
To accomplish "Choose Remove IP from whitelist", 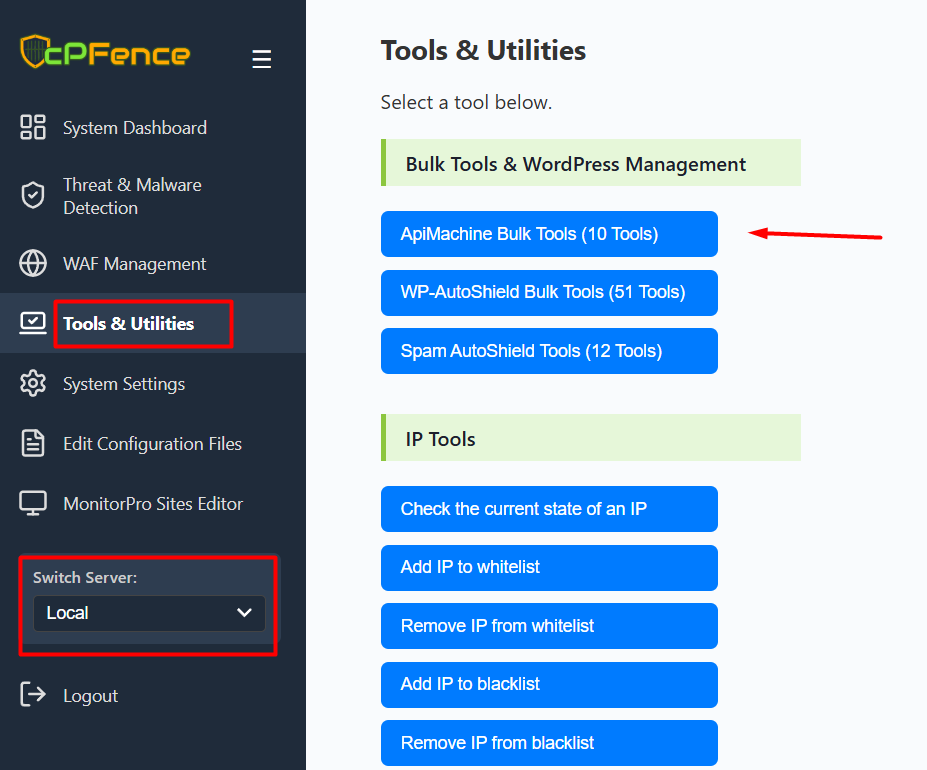I will pos(549,626).
